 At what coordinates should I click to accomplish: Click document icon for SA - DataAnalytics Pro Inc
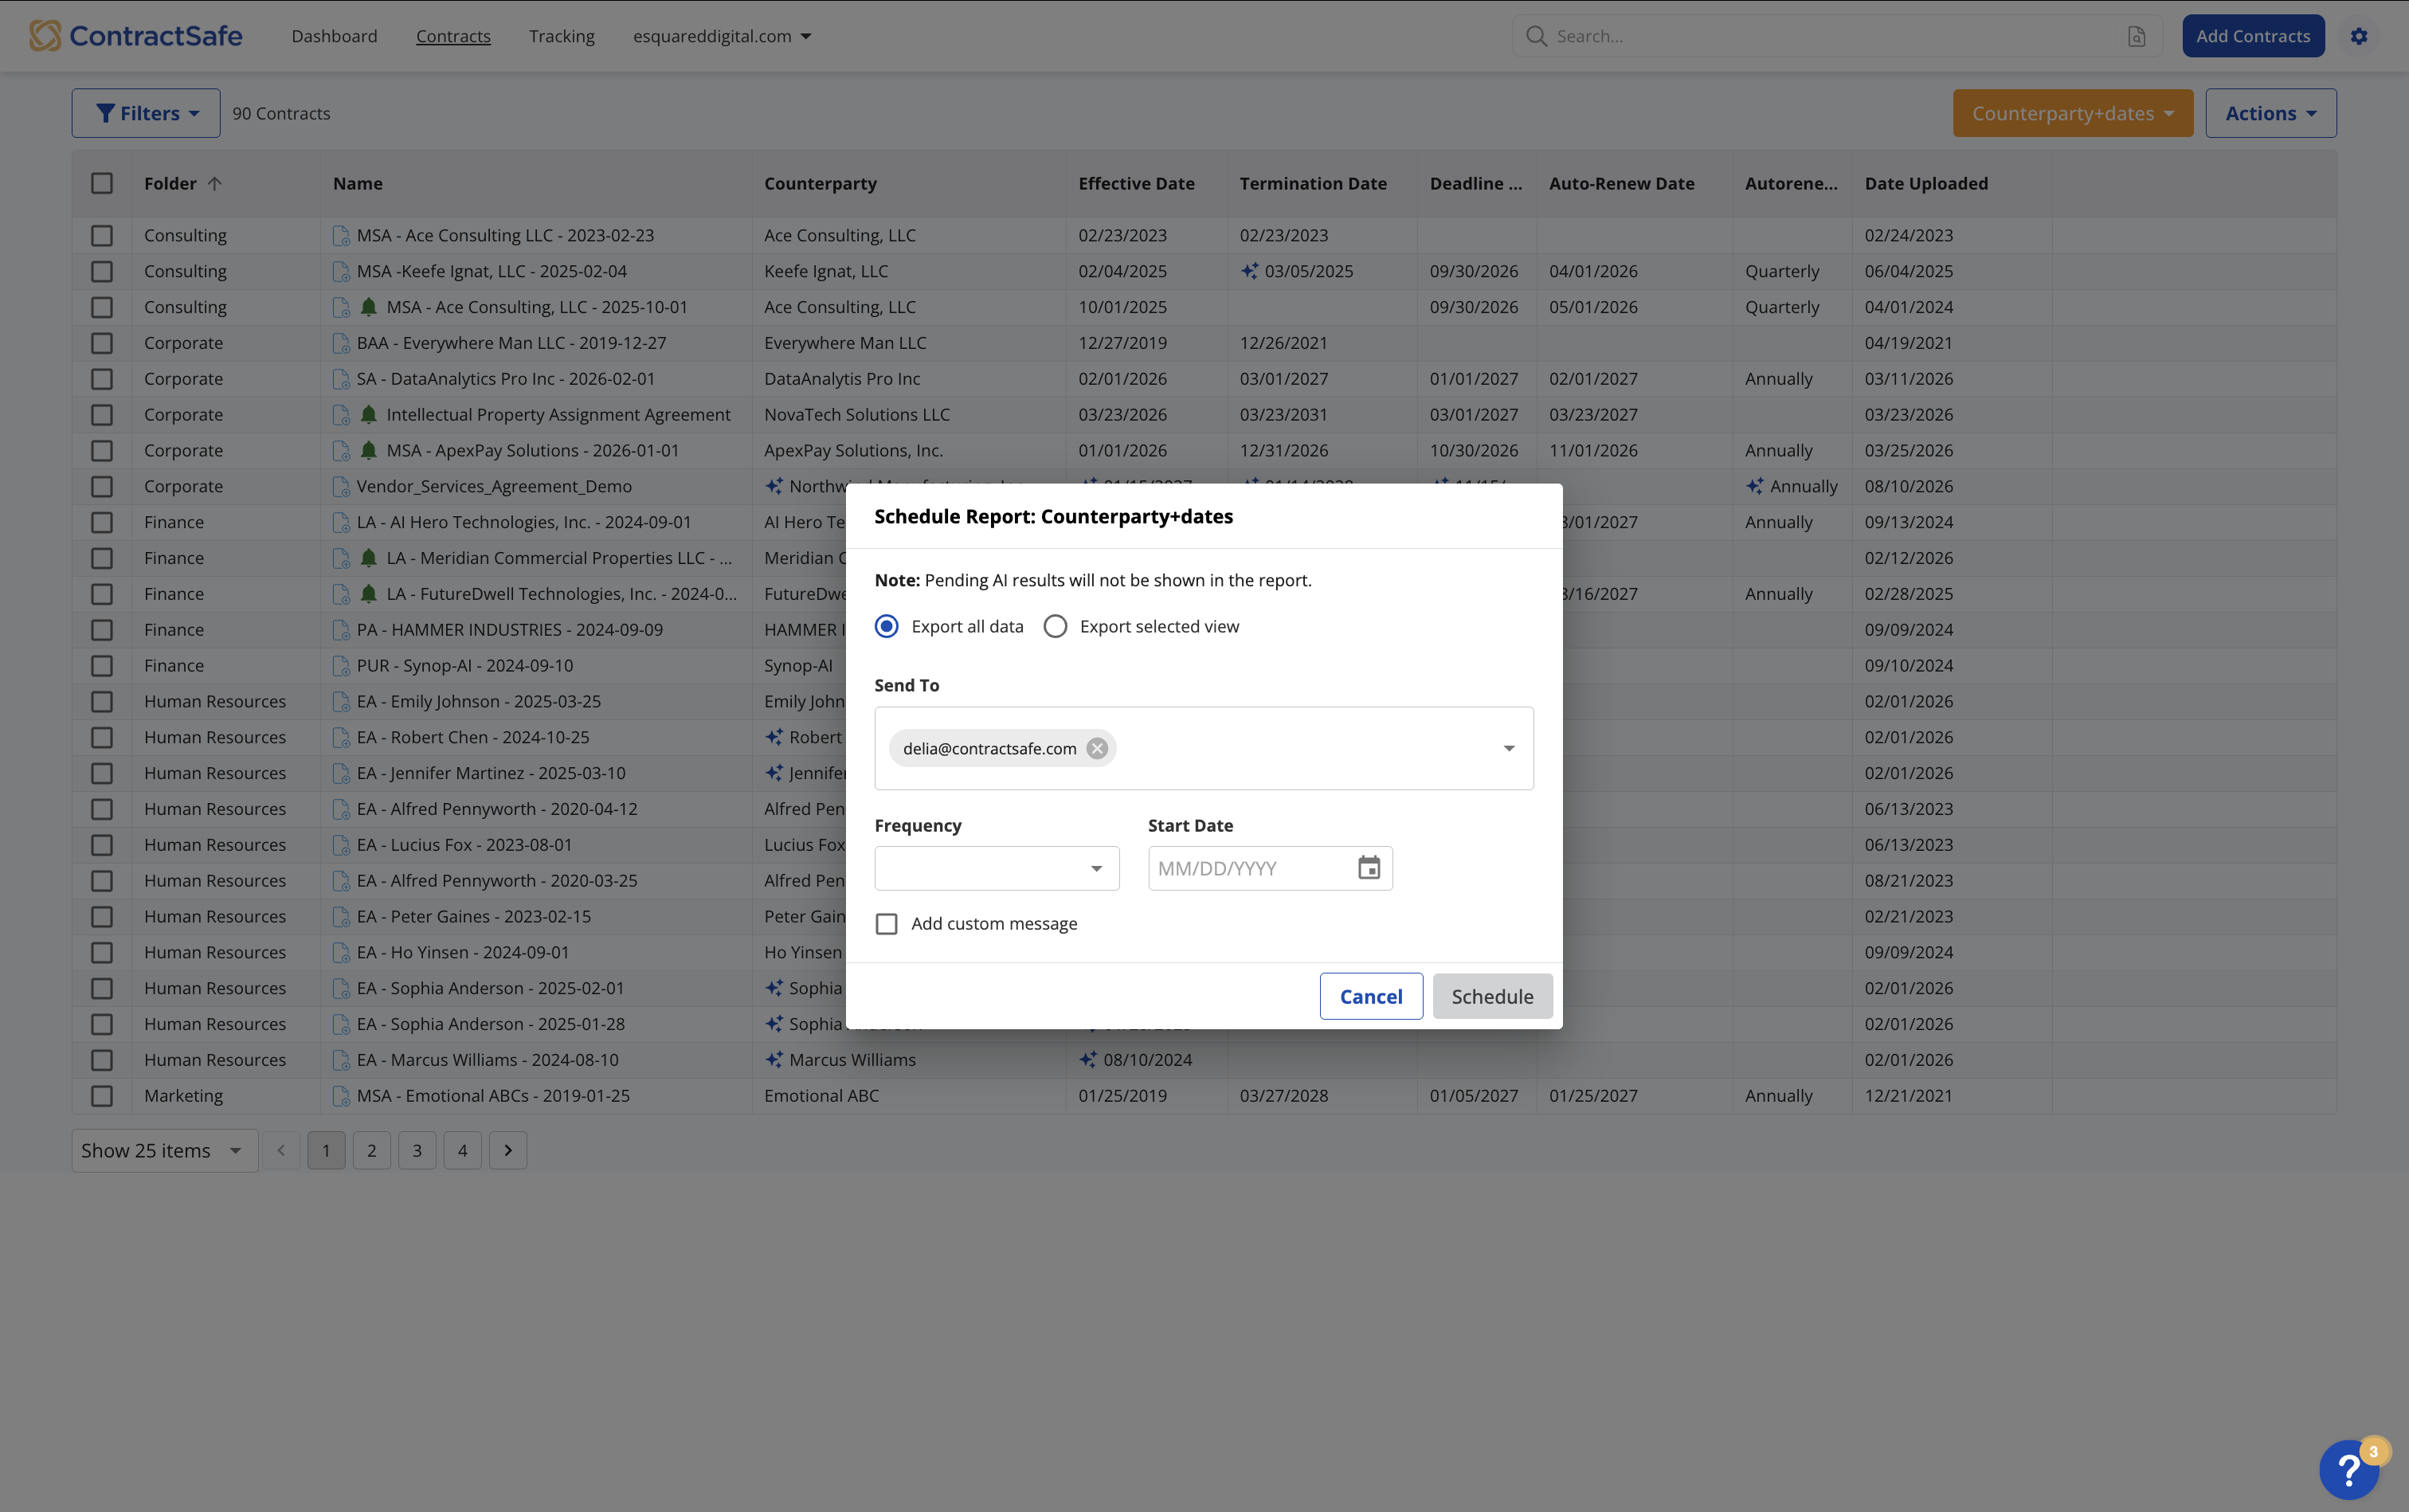(341, 379)
